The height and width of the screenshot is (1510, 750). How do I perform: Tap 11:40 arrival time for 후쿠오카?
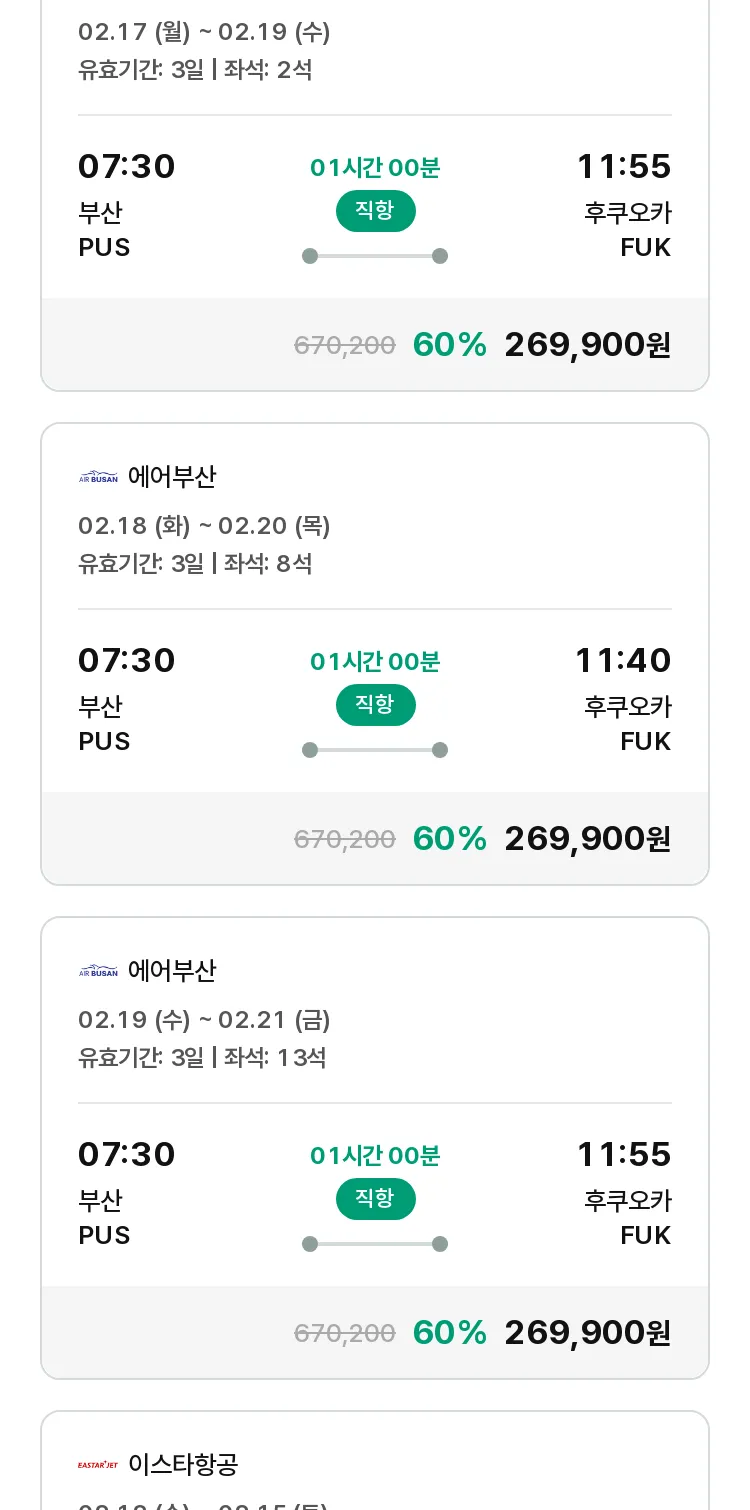point(623,660)
